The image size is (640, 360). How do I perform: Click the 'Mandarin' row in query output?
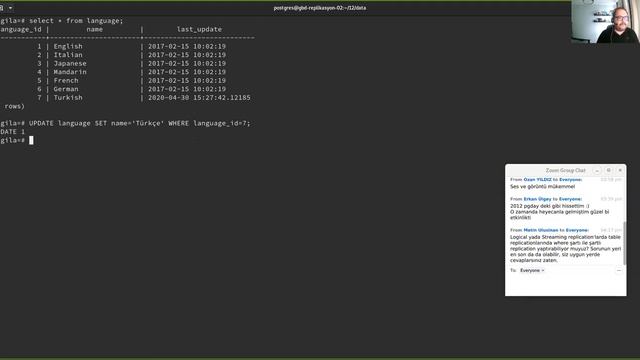click(x=131, y=72)
